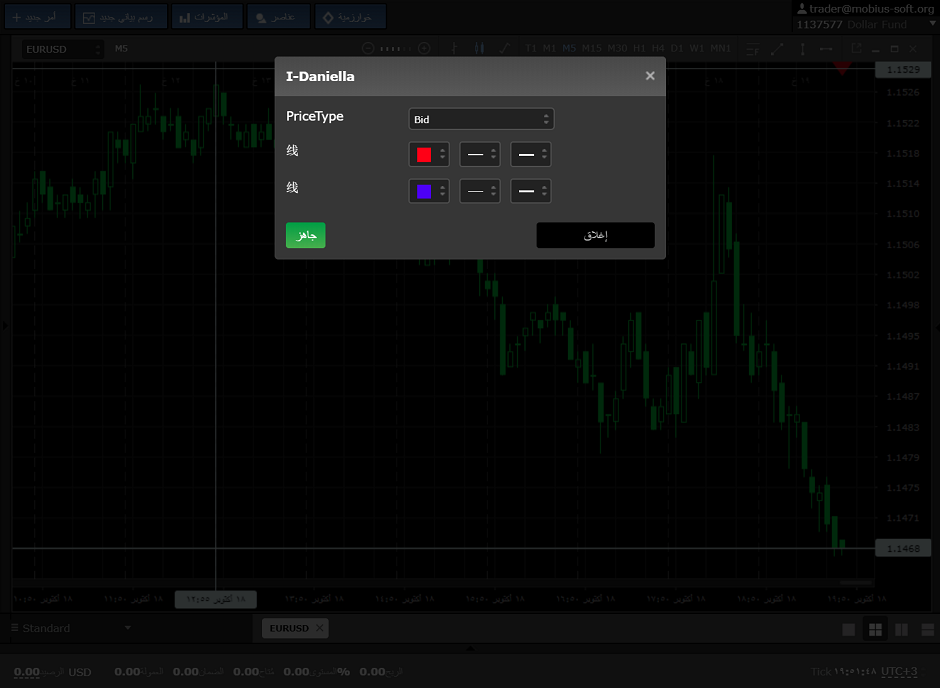Screen dimensions: 940x688
Task: Open line style dropdown at end of blue line row
Action: [x=531, y=191]
